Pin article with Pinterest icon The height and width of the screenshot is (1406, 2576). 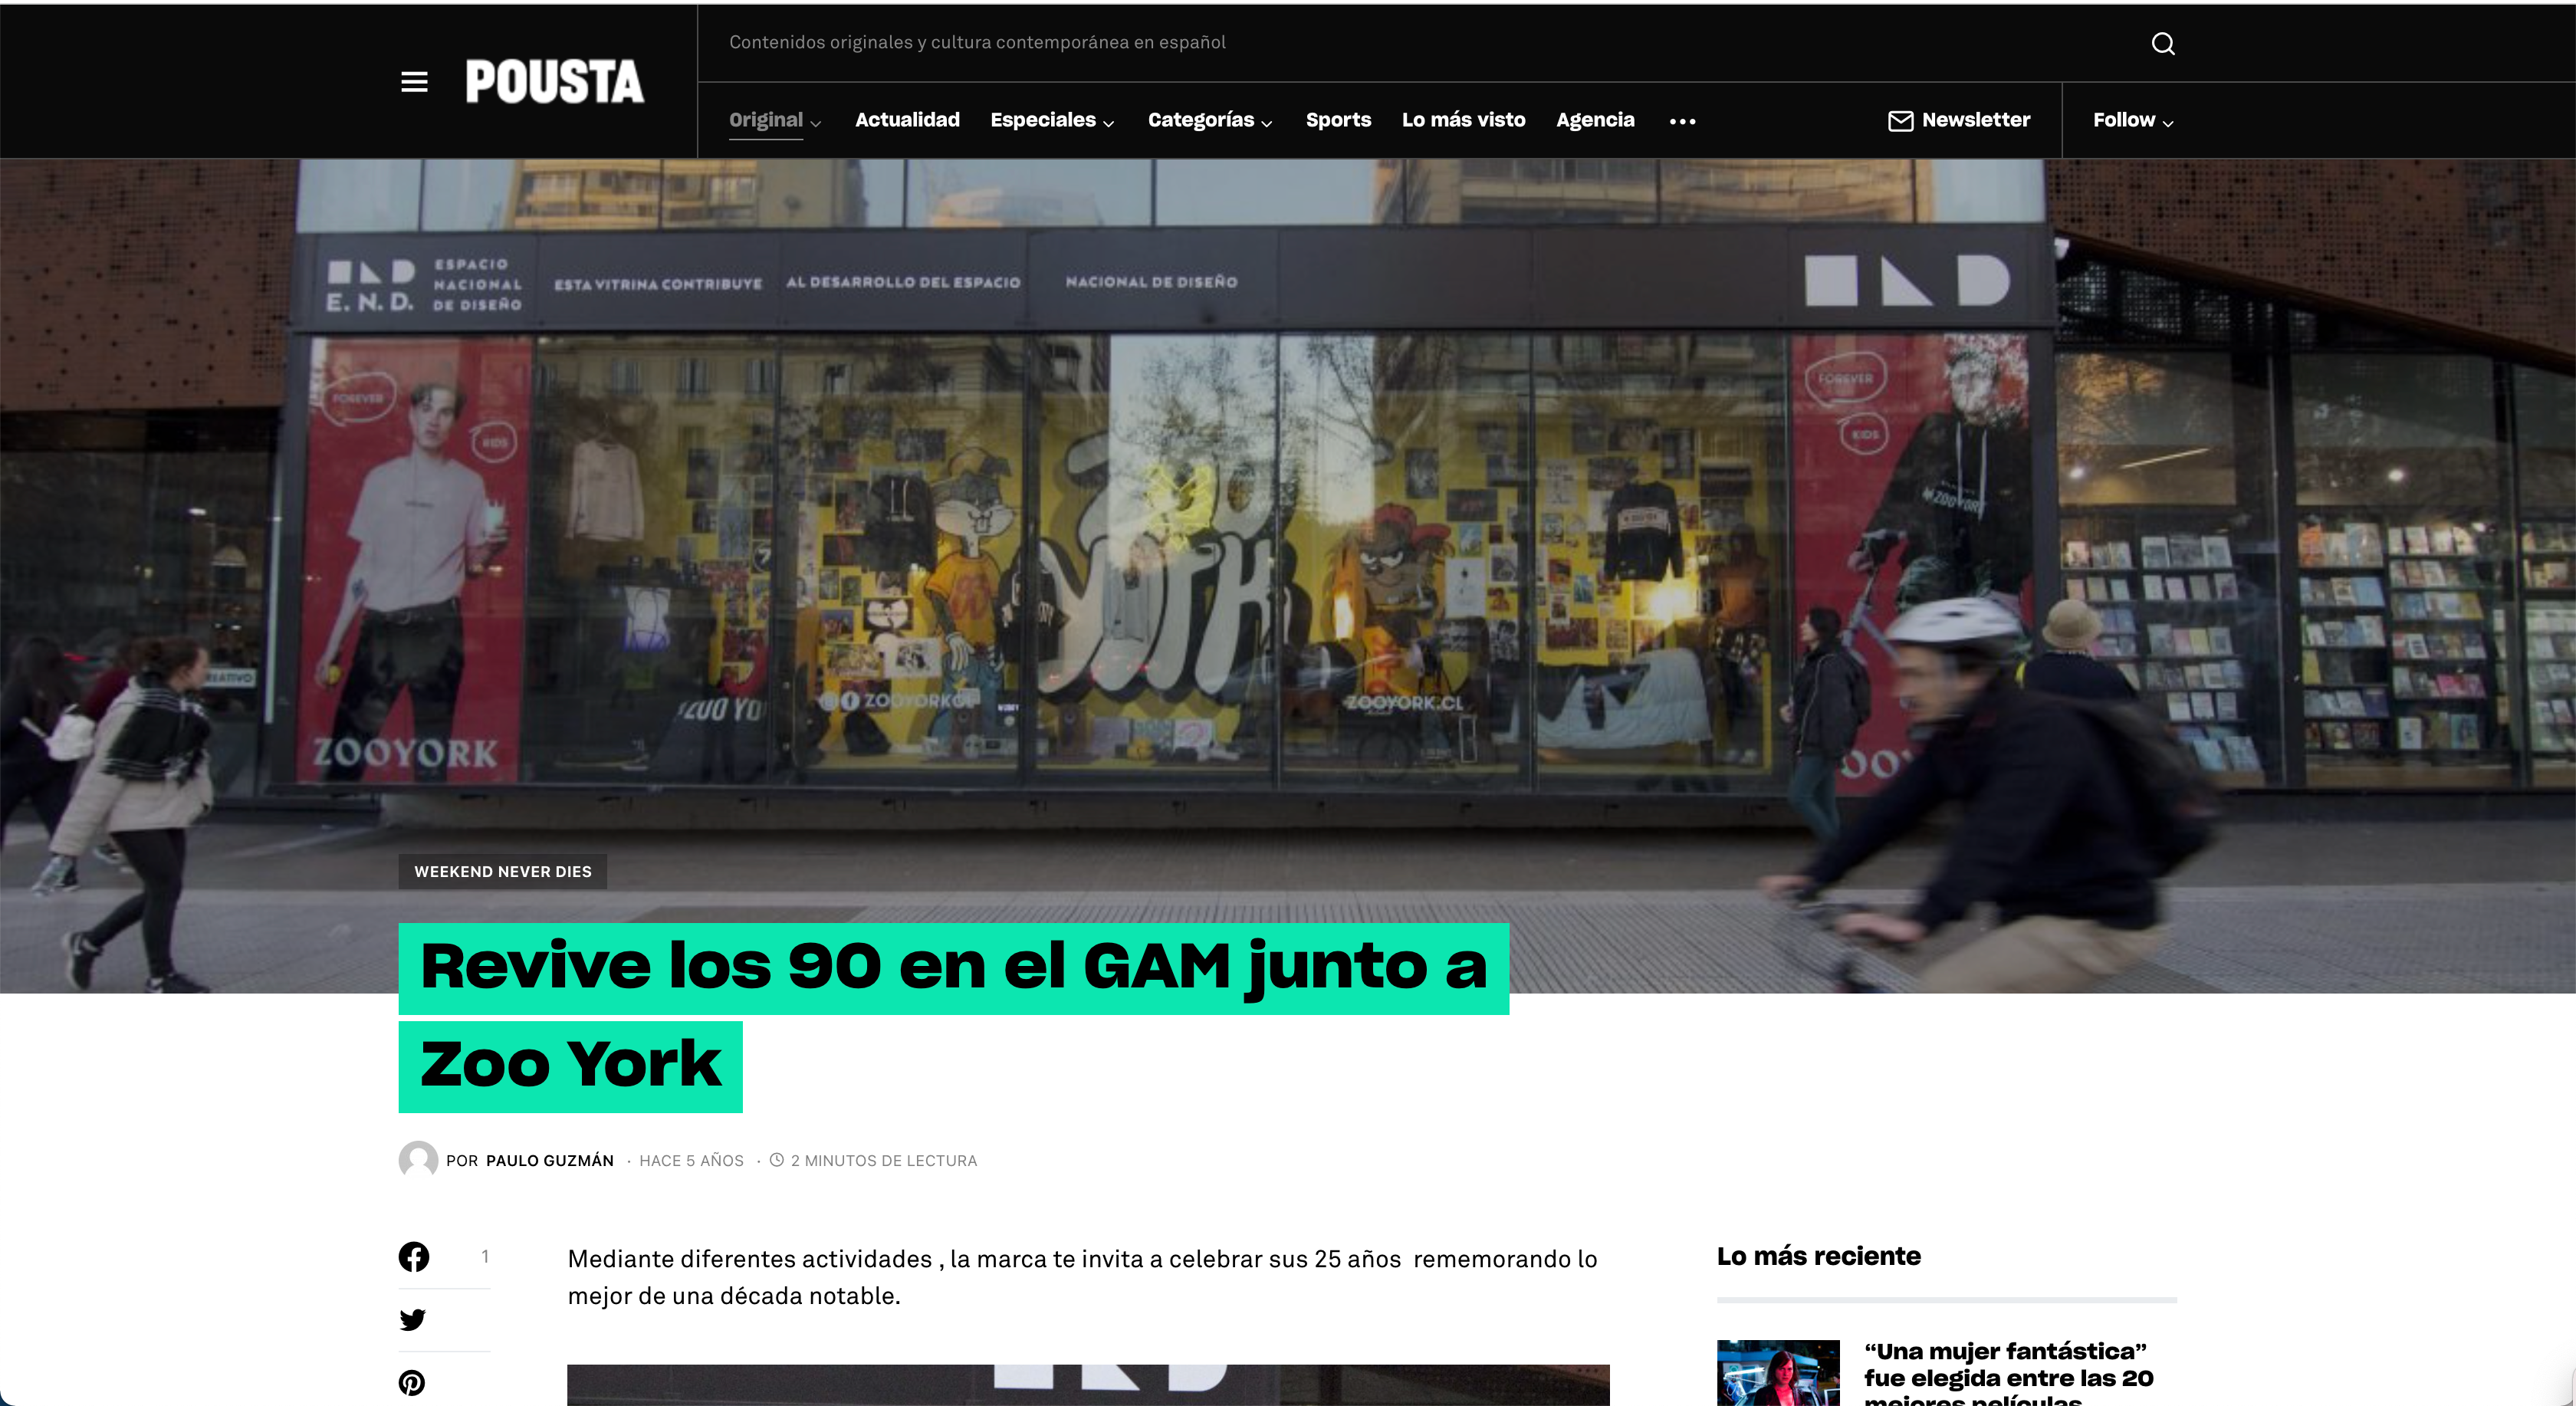(x=412, y=1383)
